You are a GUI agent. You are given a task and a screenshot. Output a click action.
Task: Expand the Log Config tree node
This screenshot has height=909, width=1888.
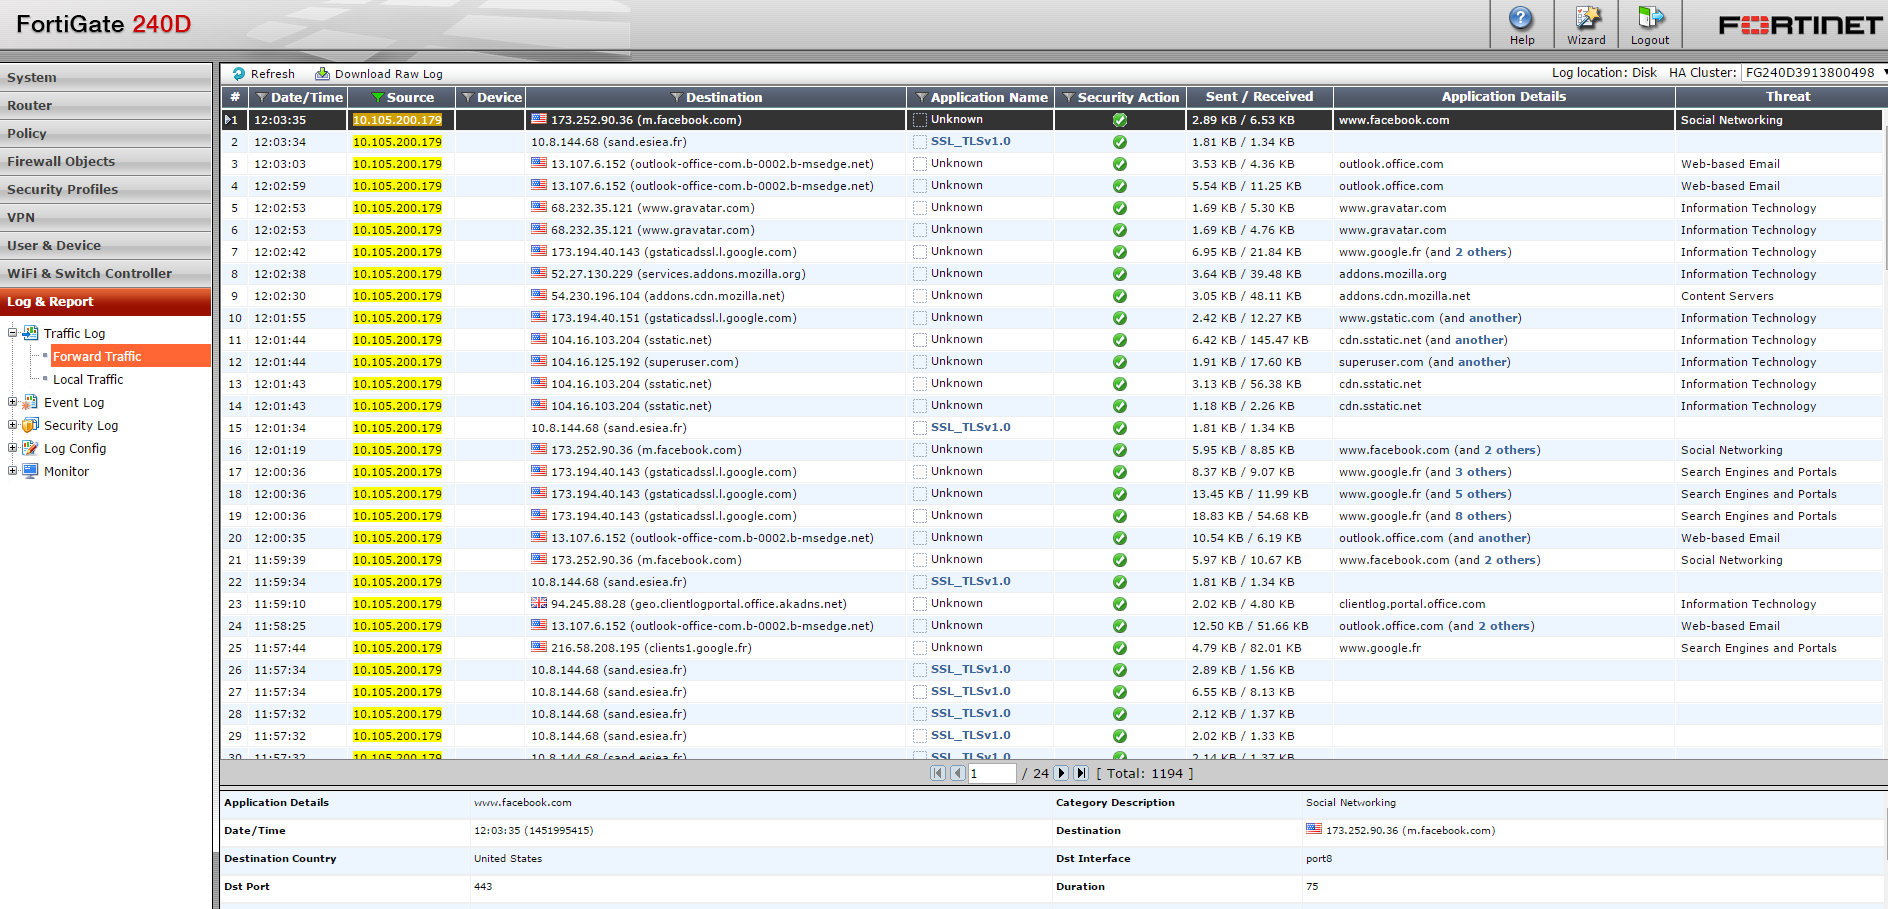(12, 448)
